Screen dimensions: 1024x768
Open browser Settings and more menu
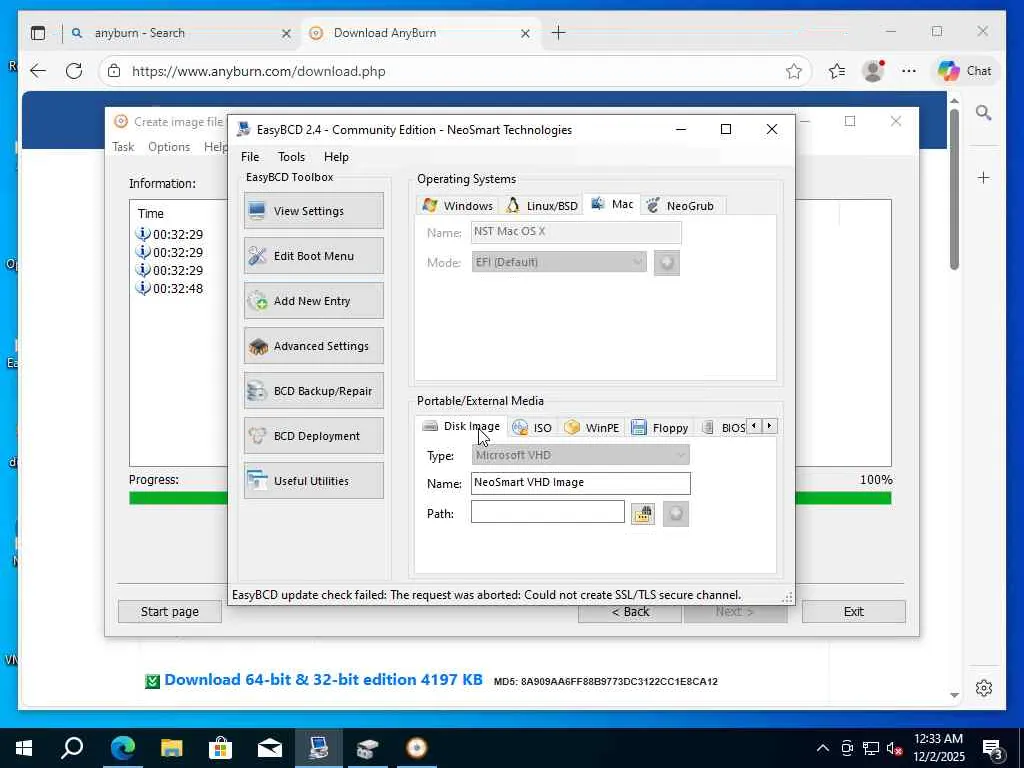(x=908, y=71)
